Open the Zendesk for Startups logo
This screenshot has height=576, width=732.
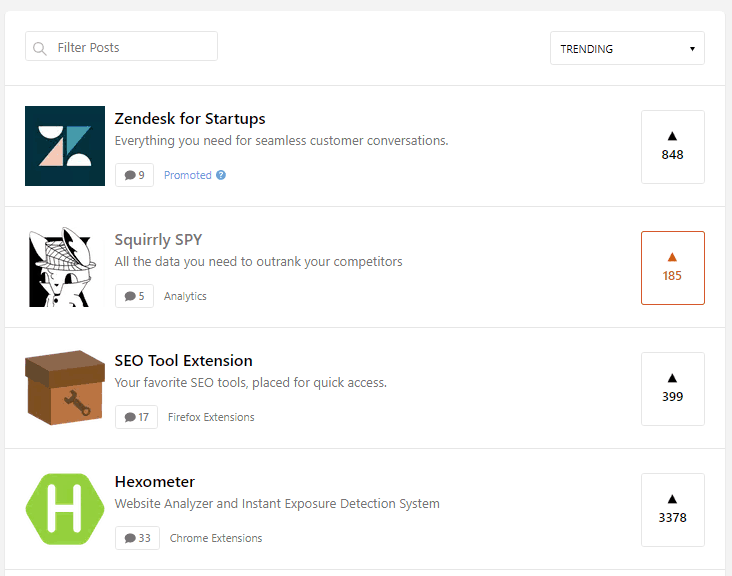pos(65,146)
